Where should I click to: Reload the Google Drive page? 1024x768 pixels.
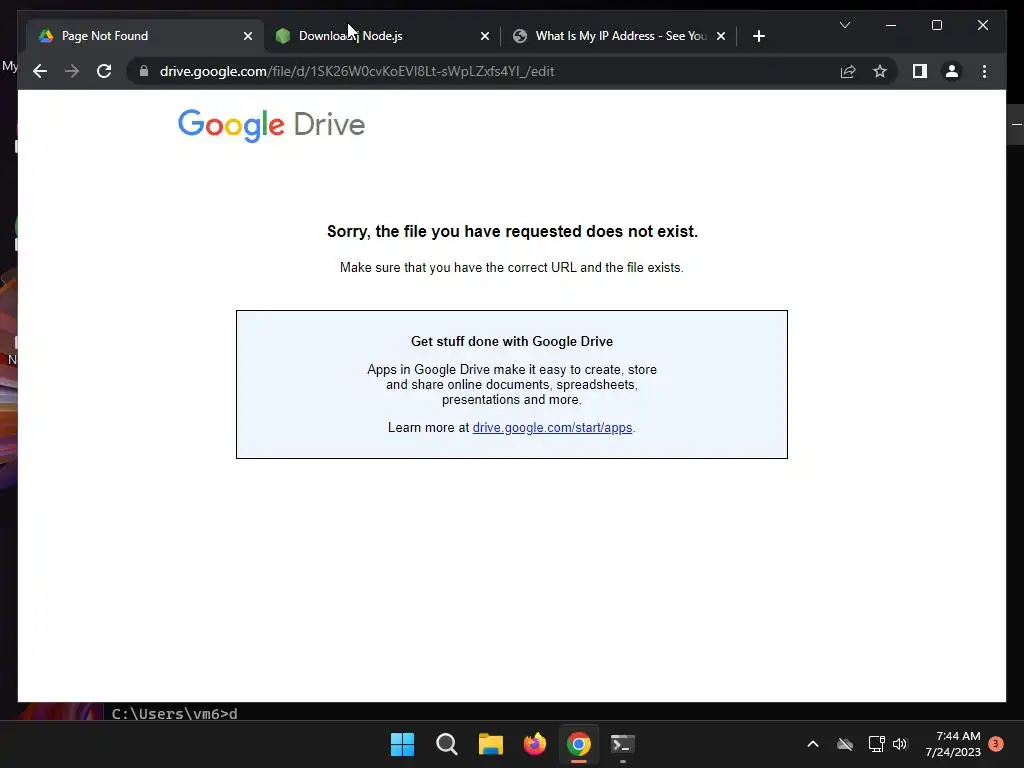(104, 71)
